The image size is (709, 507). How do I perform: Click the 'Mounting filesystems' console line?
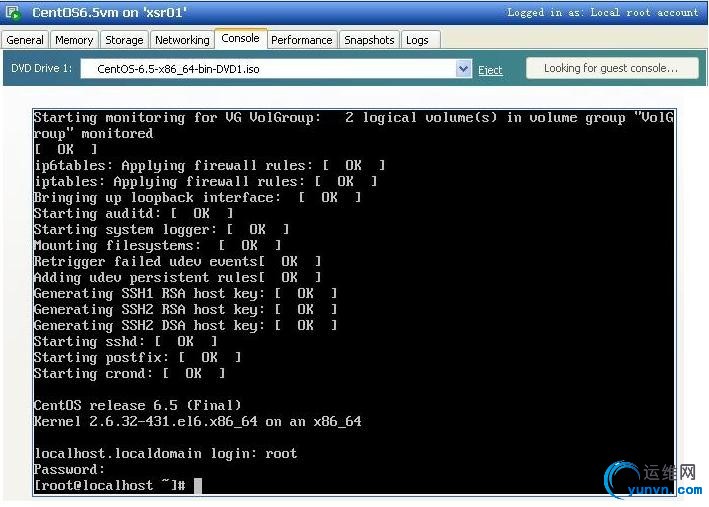(157, 245)
